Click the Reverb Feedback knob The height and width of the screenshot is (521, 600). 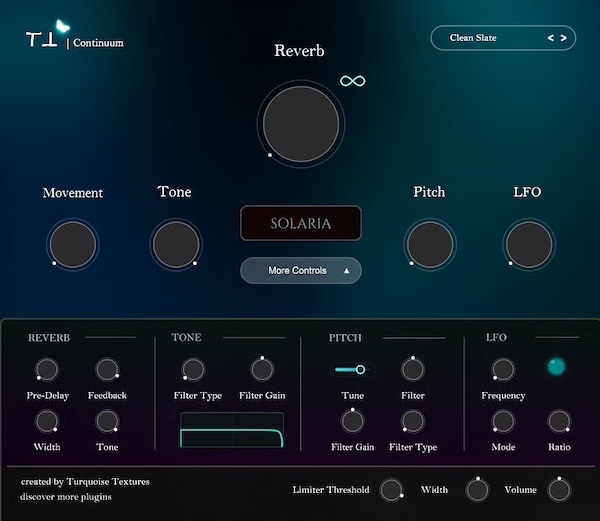tap(107, 370)
